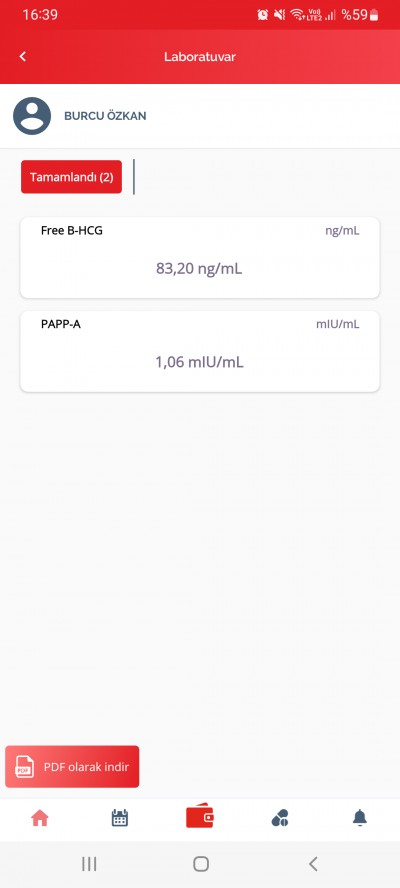Tap the battery status icon
The width and height of the screenshot is (400, 888).
[x=373, y=15]
